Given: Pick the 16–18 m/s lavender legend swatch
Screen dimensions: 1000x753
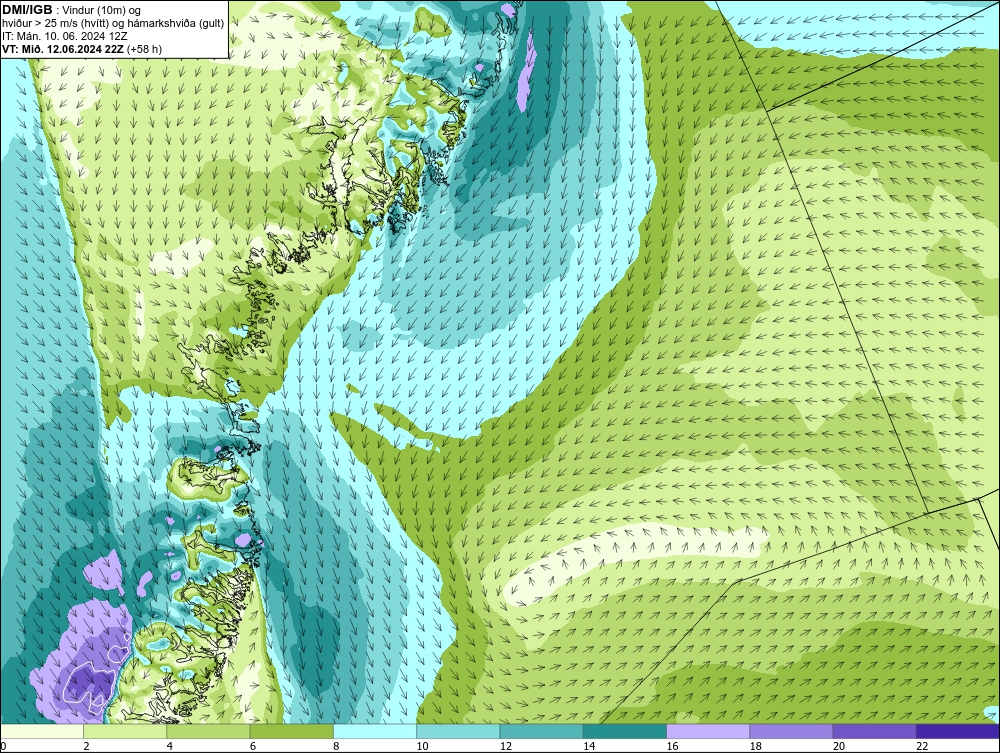Looking at the screenshot, I should pyautogui.click(x=708, y=731).
